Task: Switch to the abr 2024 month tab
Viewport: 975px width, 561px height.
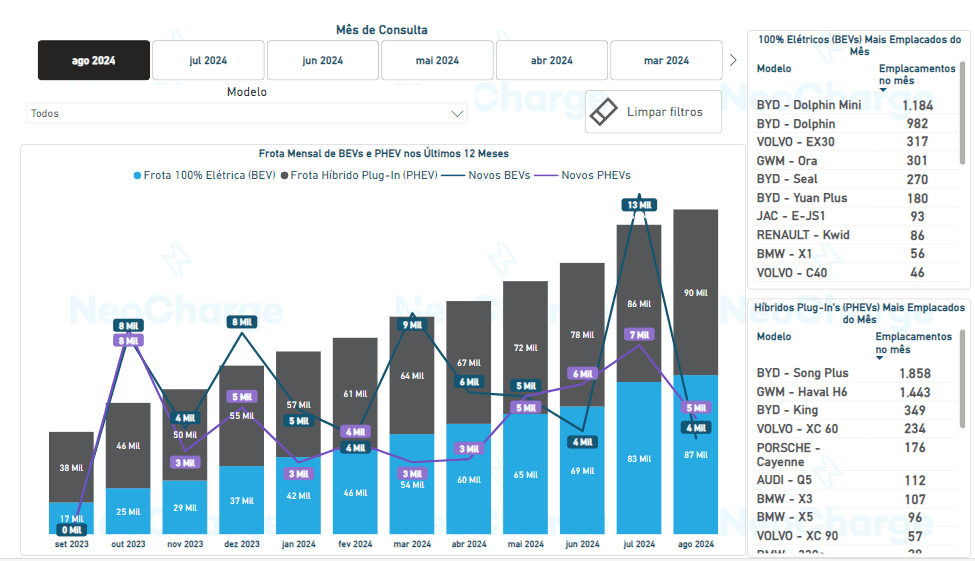Action: pos(552,60)
